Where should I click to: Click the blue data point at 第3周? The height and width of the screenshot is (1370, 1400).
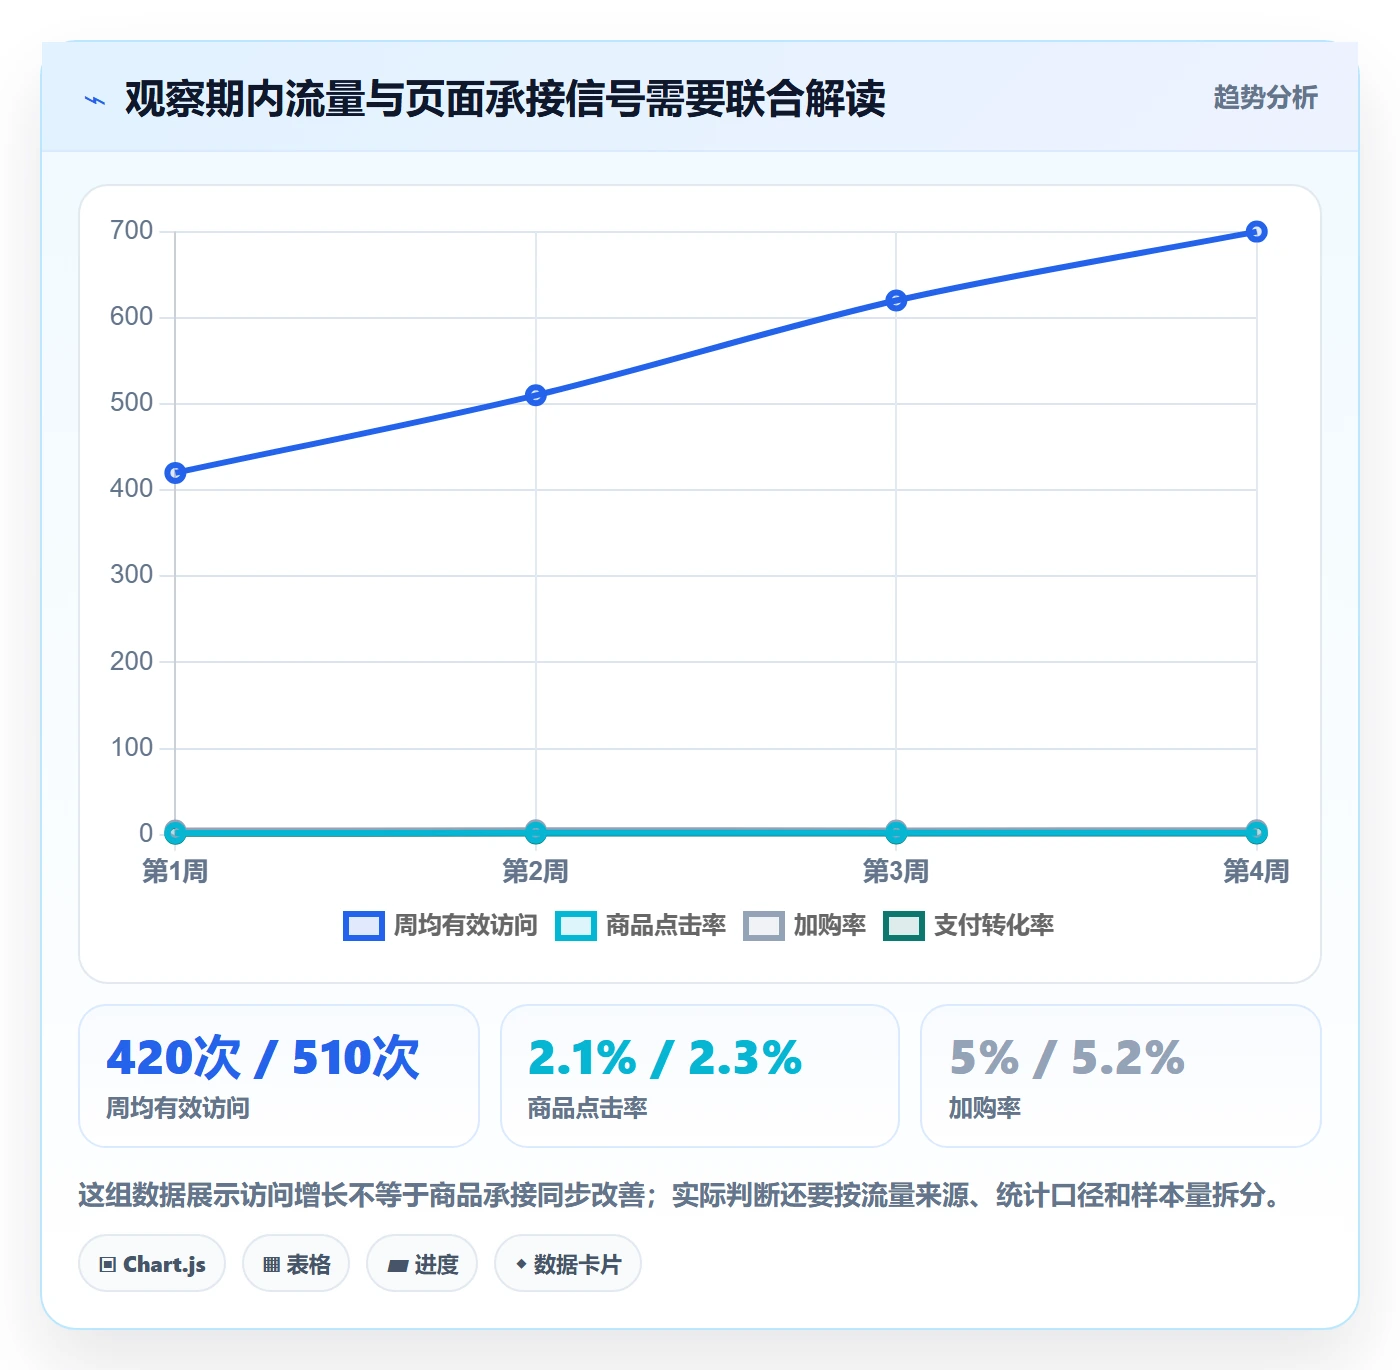[896, 300]
